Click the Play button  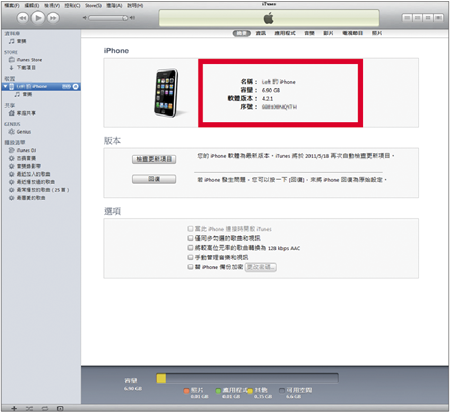(38, 17)
